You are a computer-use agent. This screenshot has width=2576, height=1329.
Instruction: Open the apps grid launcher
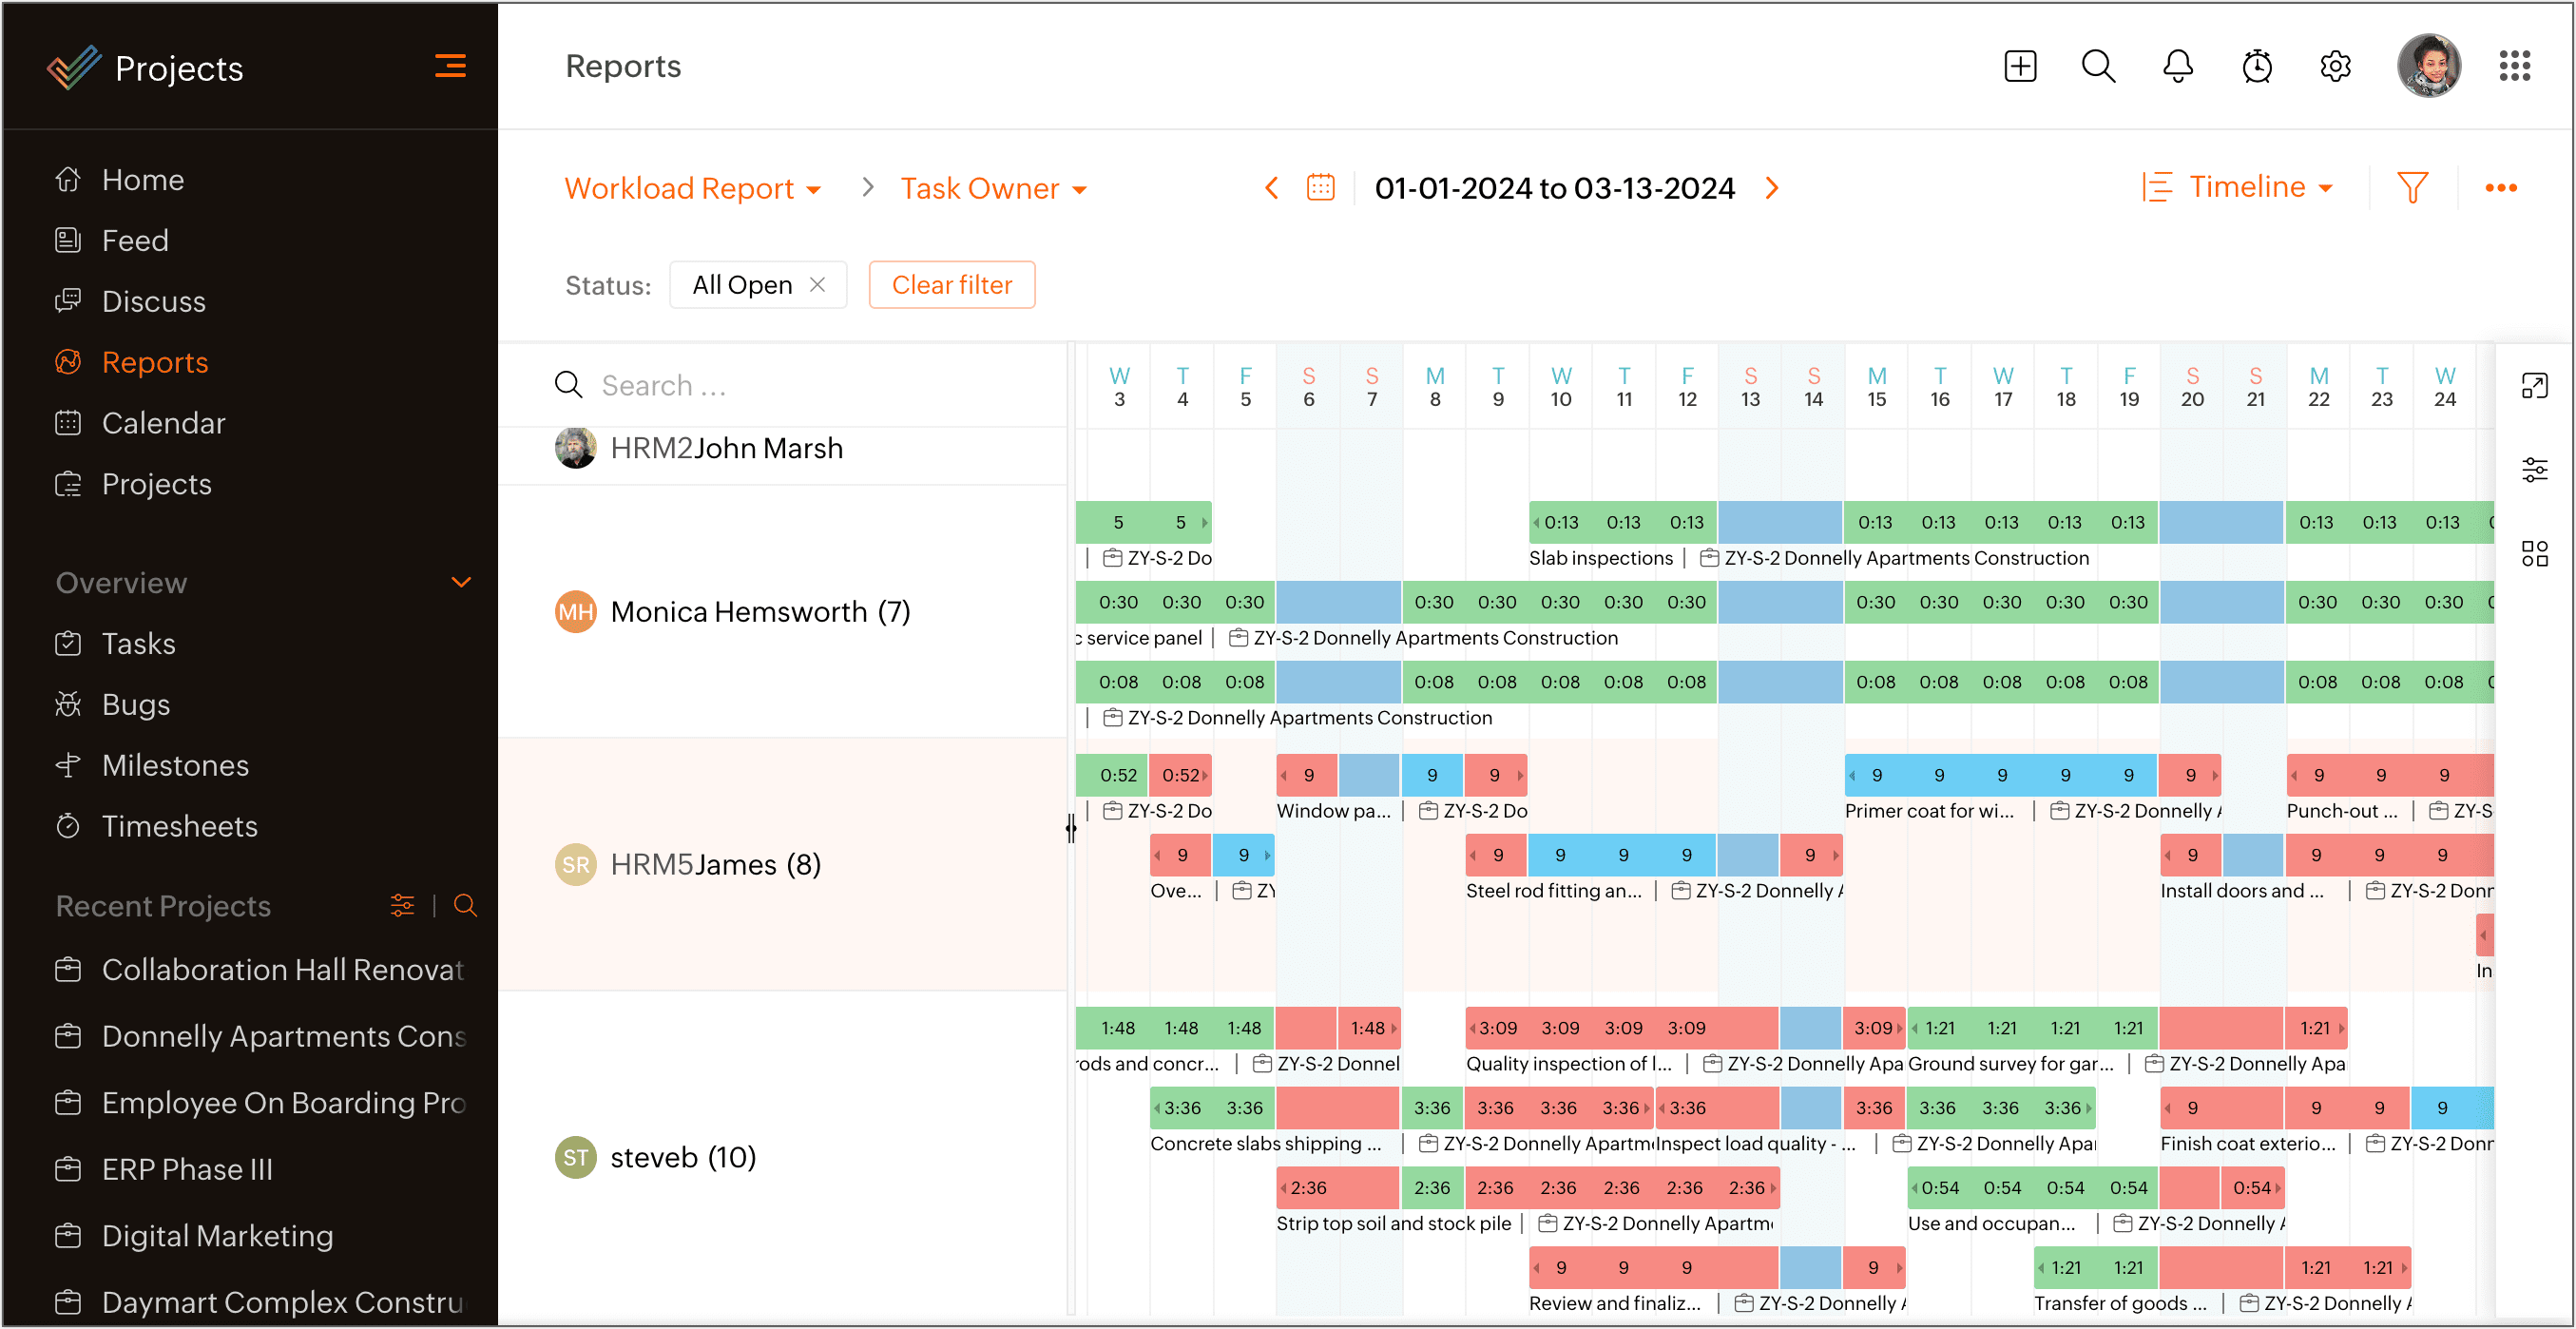pyautogui.click(x=2514, y=66)
